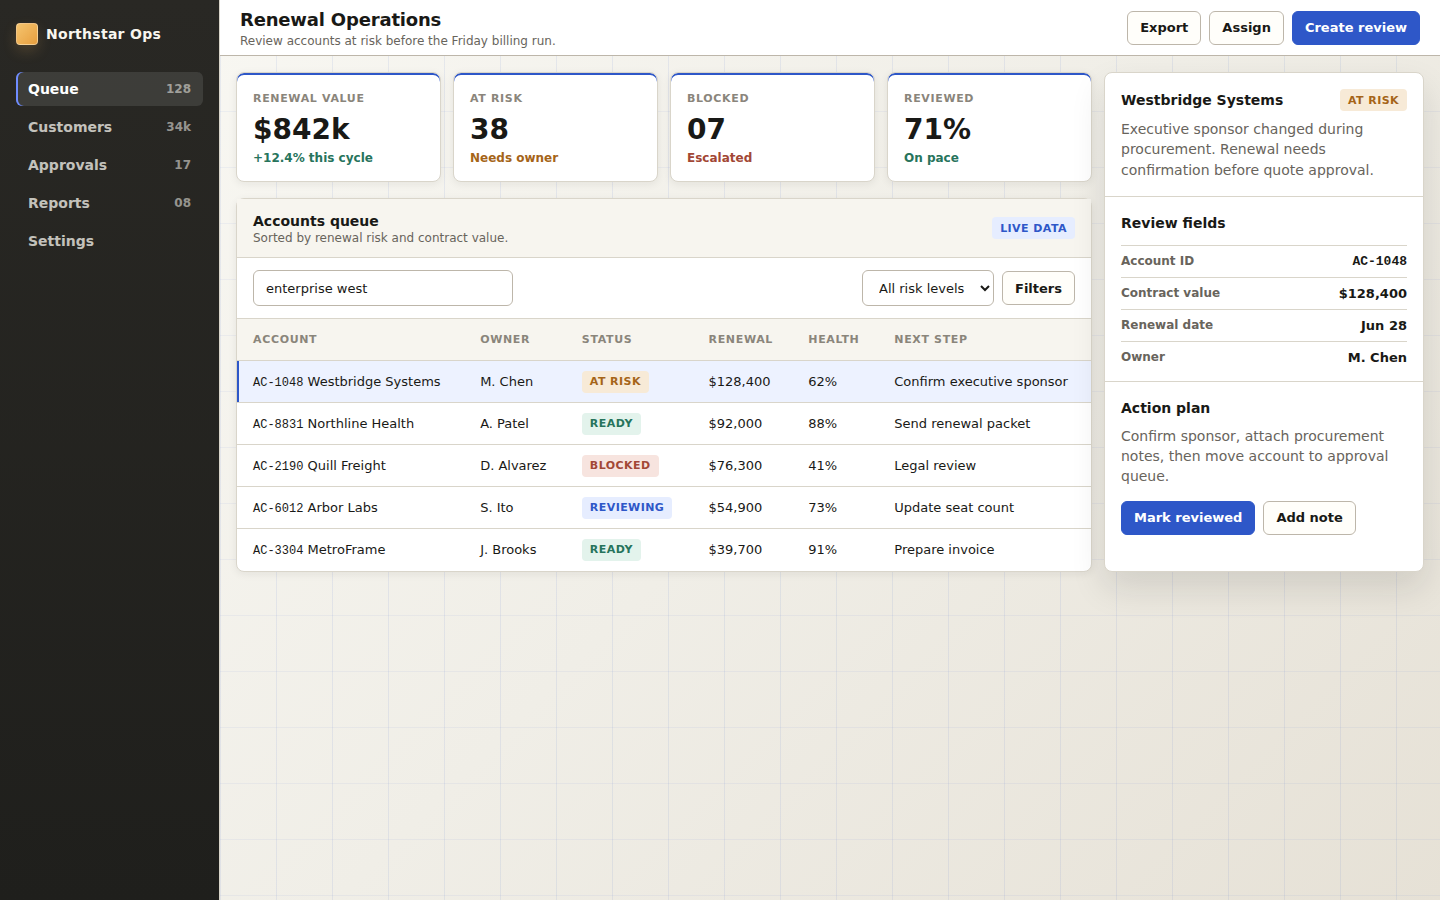Click the READY badge for Northline Health
1440x900 pixels.
click(x=611, y=424)
